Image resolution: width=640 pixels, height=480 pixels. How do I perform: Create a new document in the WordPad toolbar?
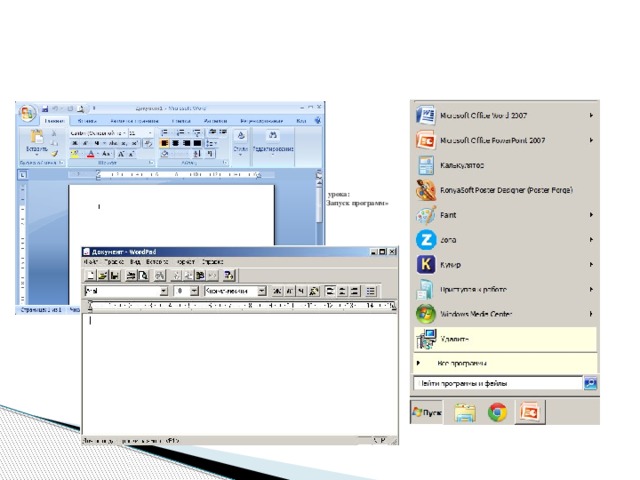pos(90,276)
